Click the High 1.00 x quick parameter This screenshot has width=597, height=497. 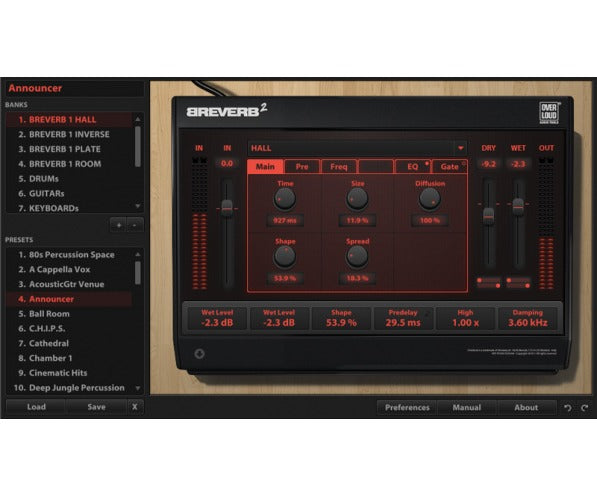(465, 318)
